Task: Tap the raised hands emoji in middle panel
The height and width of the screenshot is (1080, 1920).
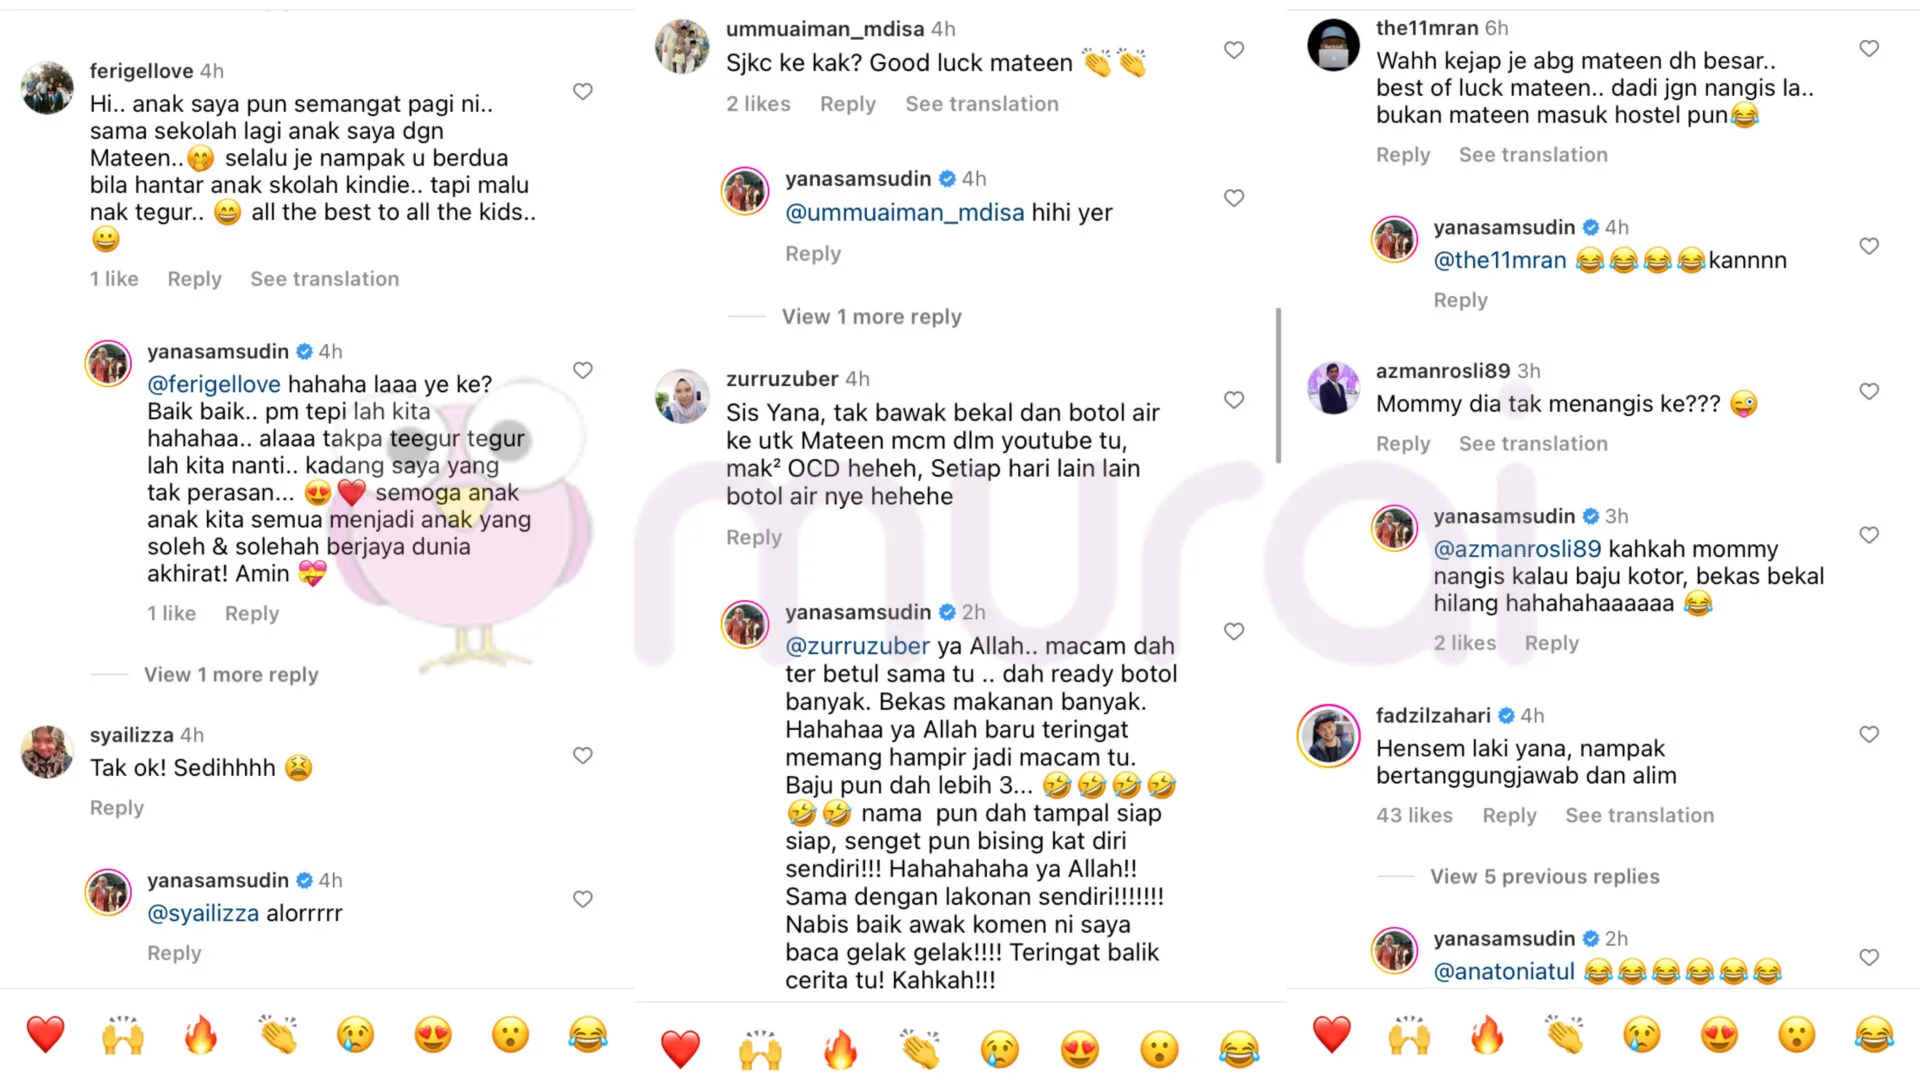Action: point(760,1049)
